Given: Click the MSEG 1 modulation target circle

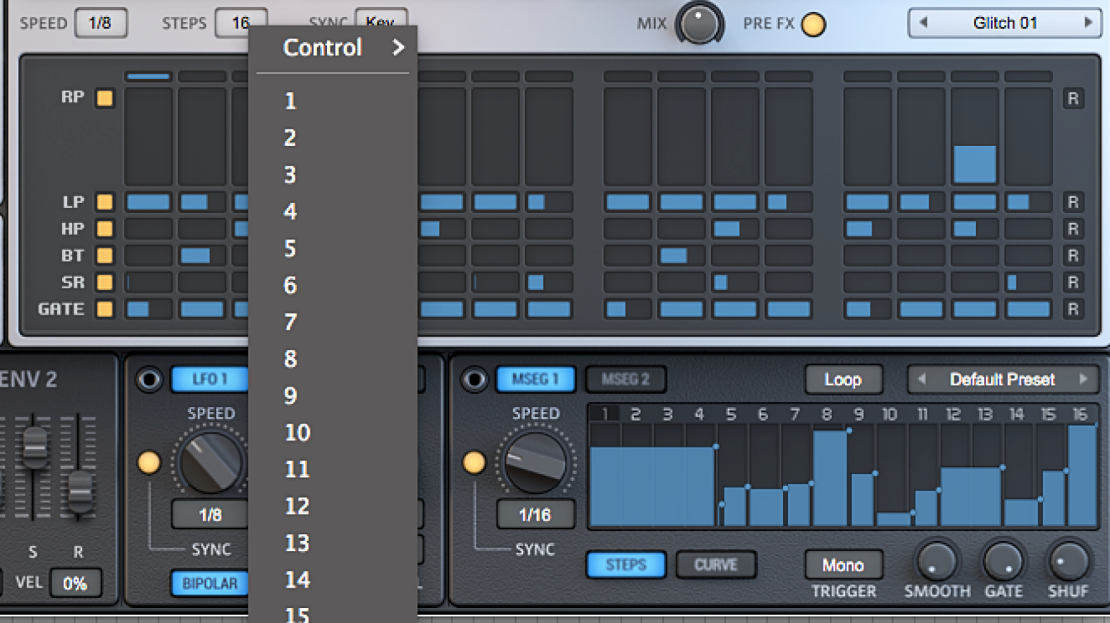Looking at the screenshot, I should click(x=474, y=379).
